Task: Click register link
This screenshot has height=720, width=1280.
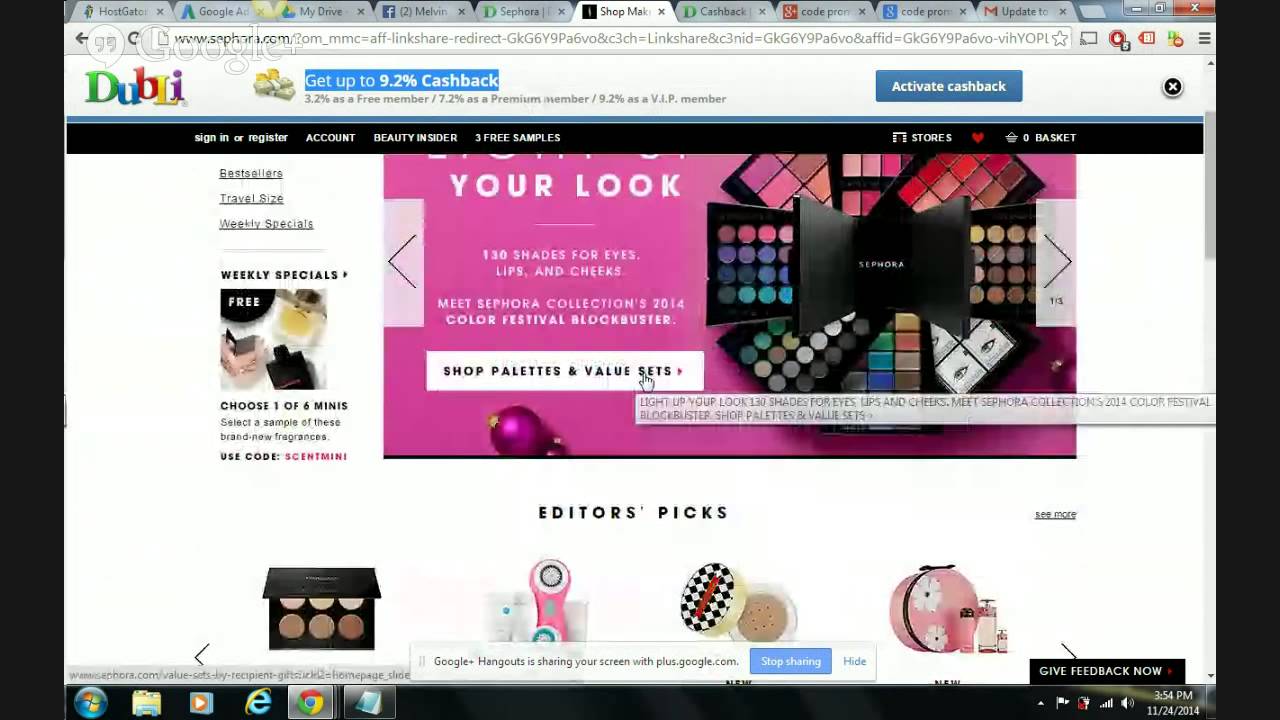Action: point(268,138)
